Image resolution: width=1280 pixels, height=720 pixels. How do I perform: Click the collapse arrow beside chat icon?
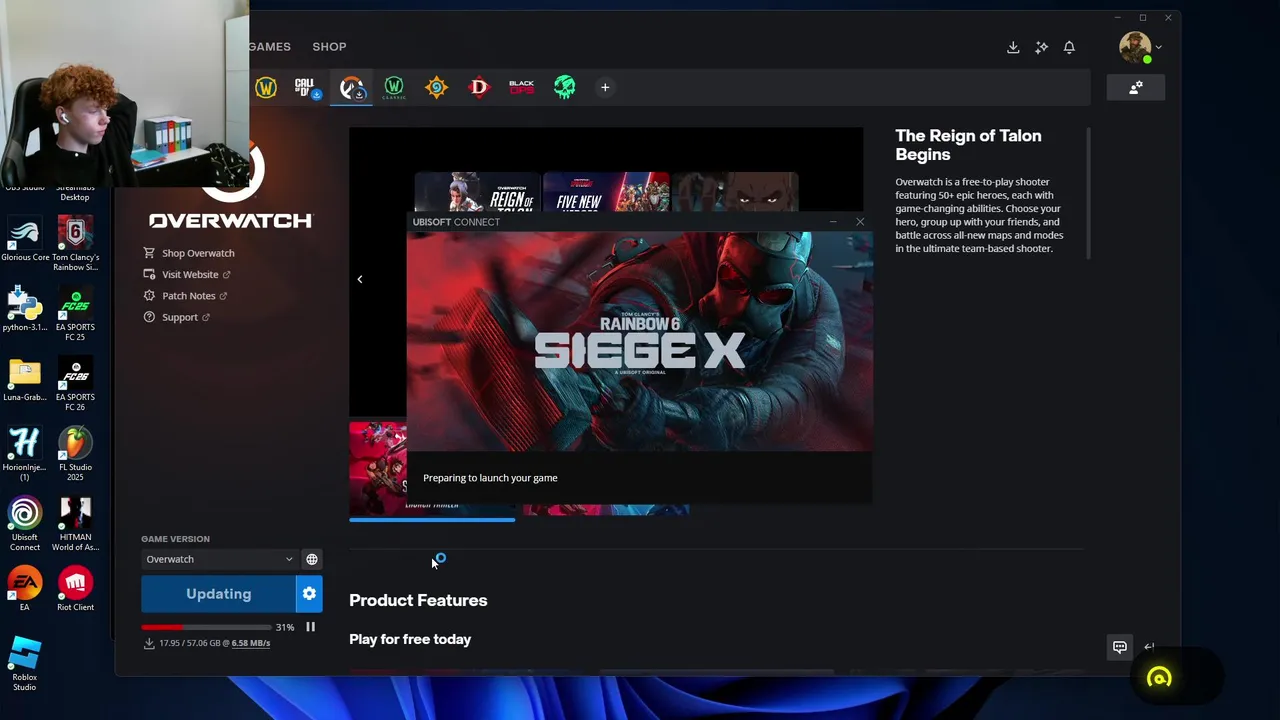tap(1149, 647)
